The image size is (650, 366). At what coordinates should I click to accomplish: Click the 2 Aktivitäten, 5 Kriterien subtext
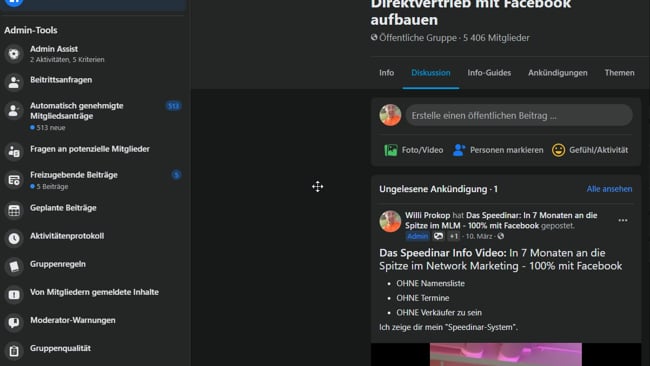pos(67,60)
